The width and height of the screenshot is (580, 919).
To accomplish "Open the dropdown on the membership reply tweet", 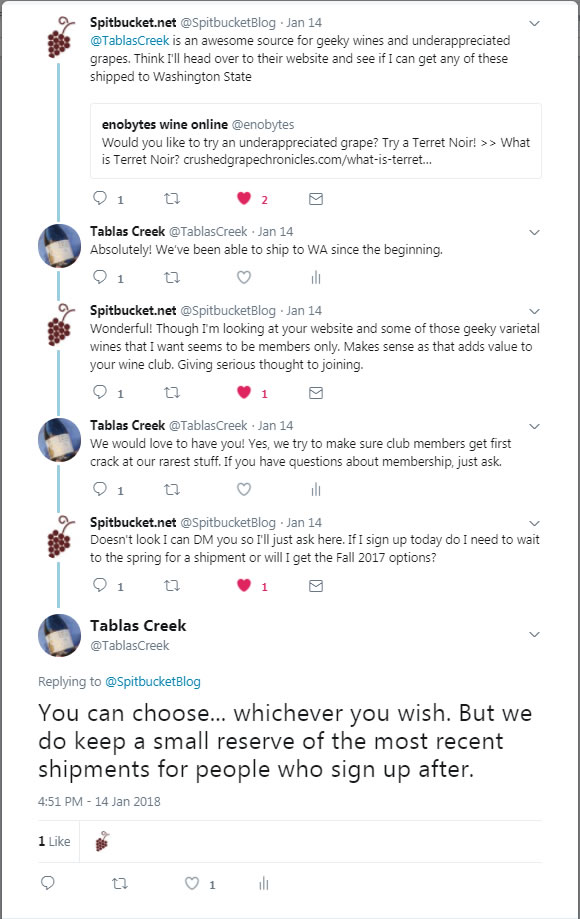I will pos(533,425).
